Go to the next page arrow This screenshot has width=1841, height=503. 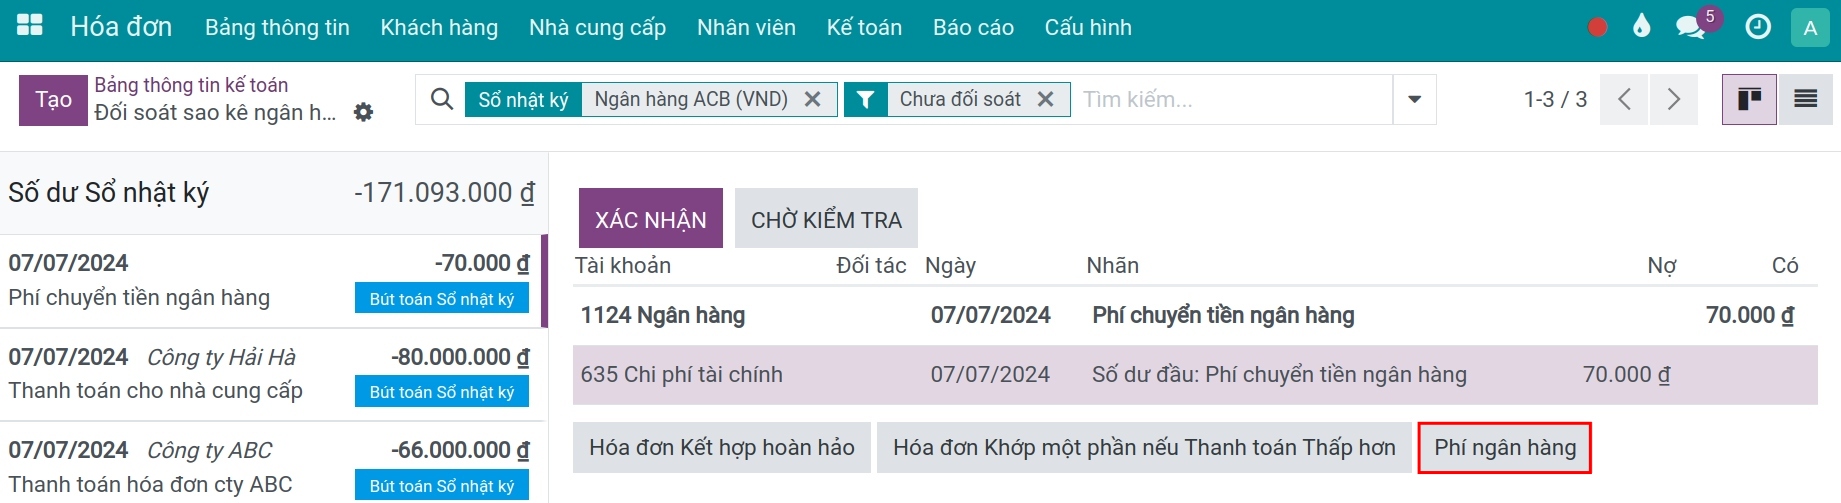coord(1673,99)
